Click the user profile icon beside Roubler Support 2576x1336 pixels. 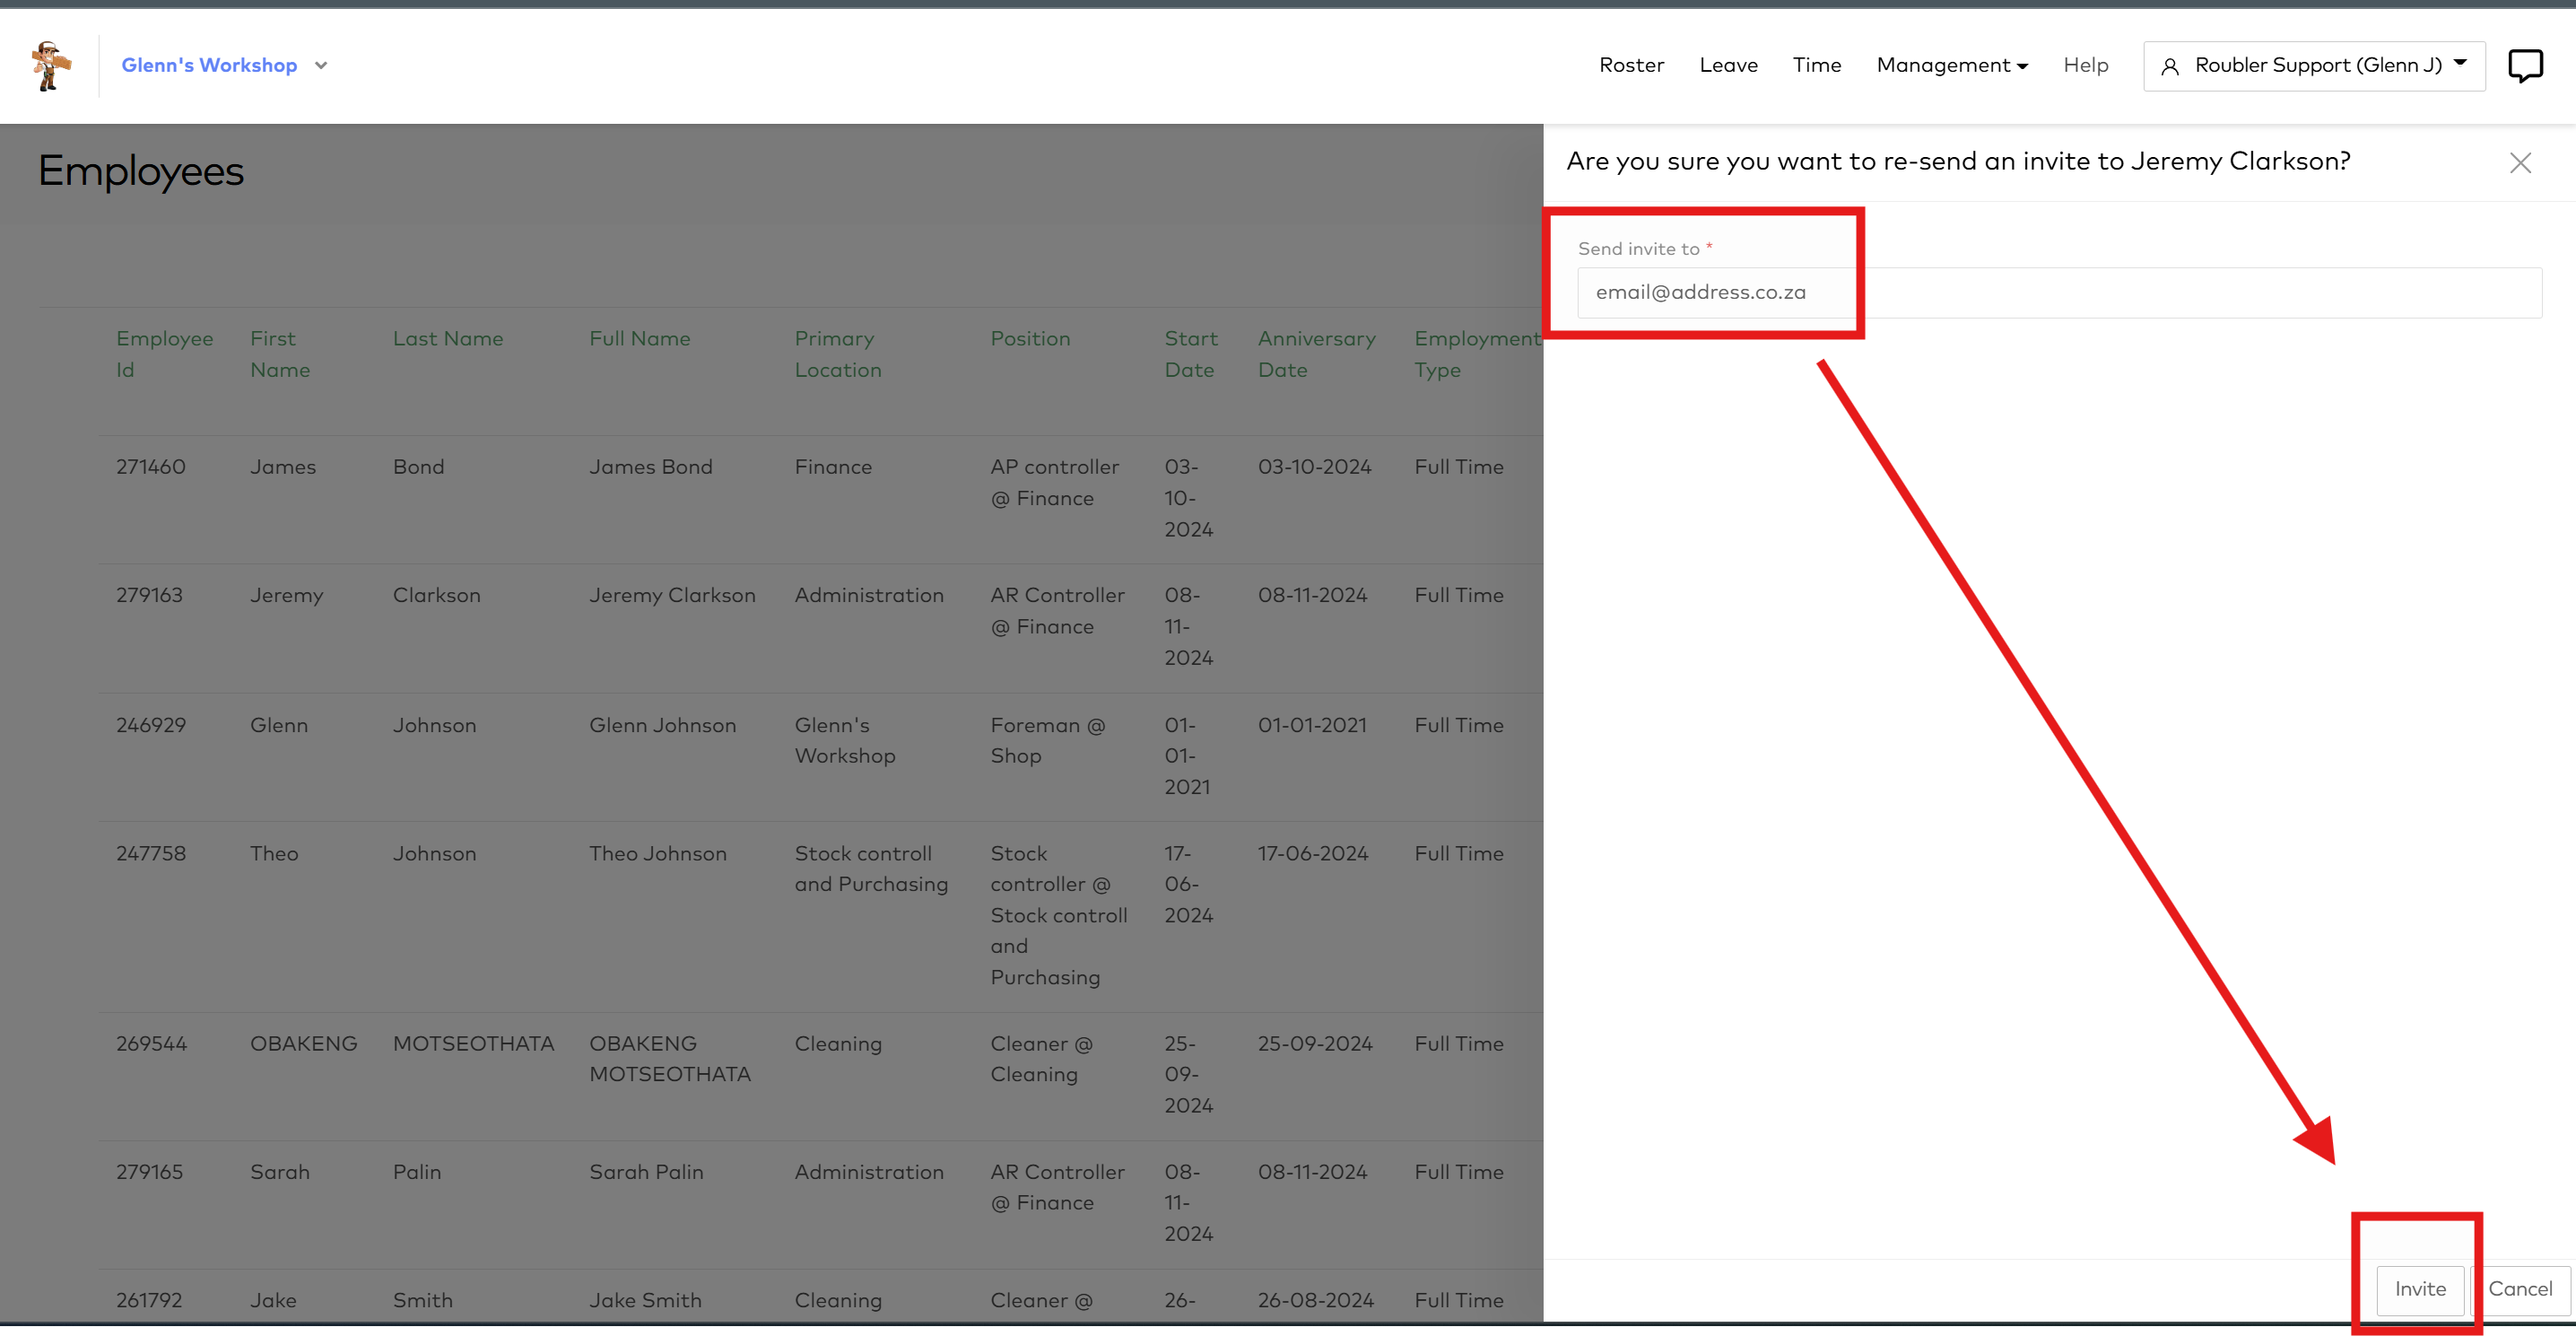coord(2171,66)
